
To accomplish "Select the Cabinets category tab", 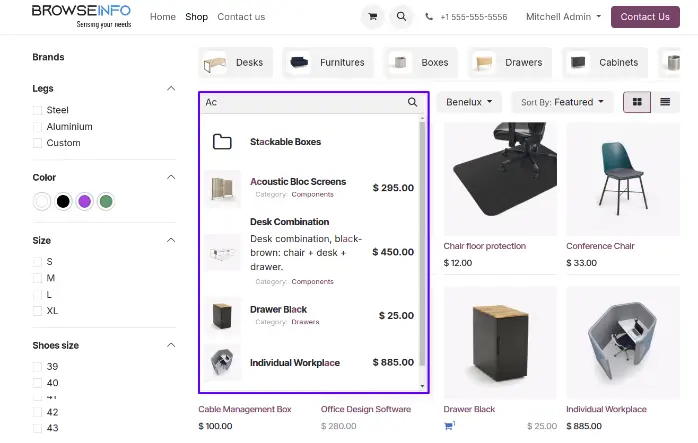I will click(x=605, y=63).
